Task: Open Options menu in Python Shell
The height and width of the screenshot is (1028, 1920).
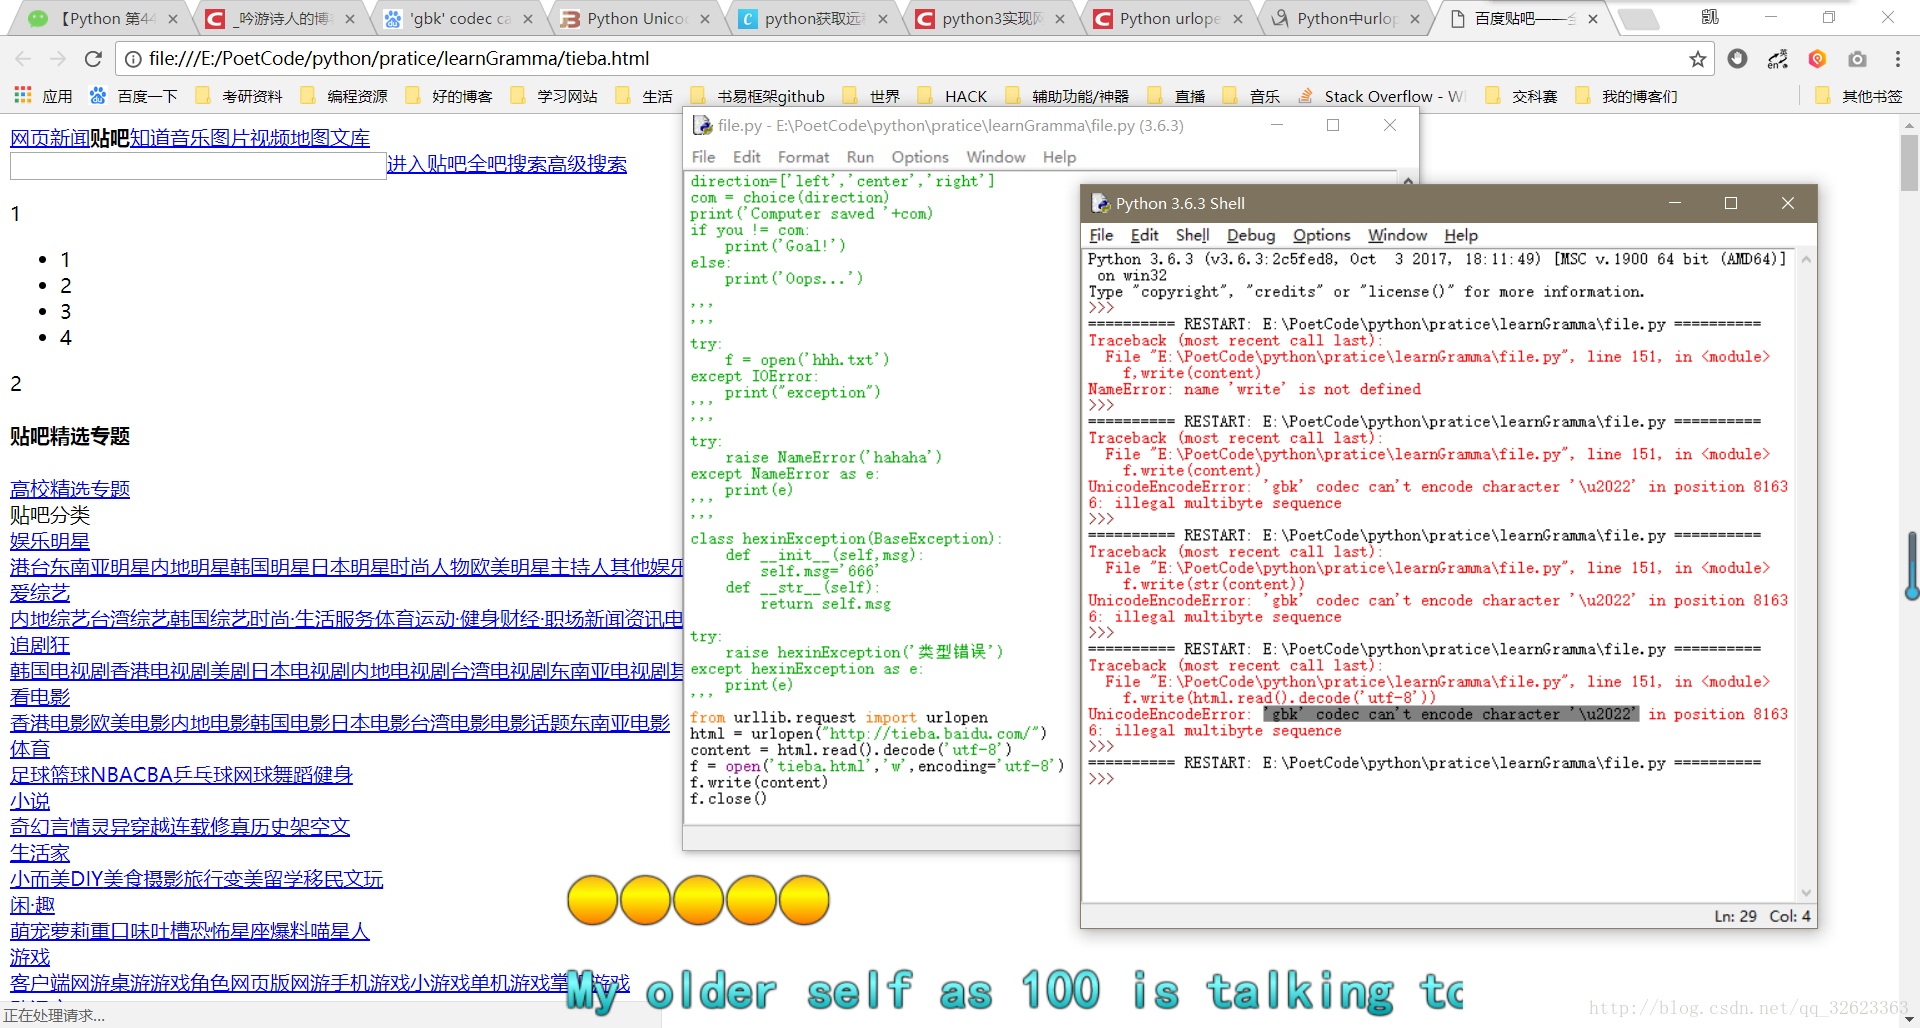Action: pyautogui.click(x=1321, y=235)
